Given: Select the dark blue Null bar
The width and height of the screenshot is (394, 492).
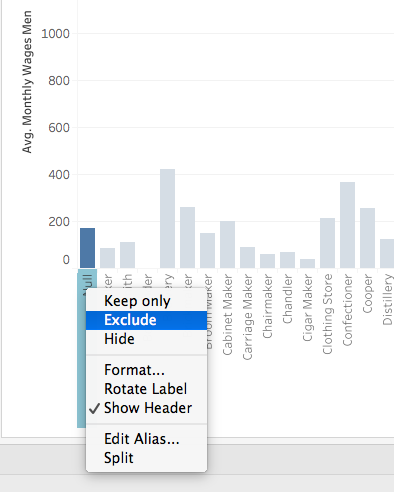Looking at the screenshot, I should point(87,248).
